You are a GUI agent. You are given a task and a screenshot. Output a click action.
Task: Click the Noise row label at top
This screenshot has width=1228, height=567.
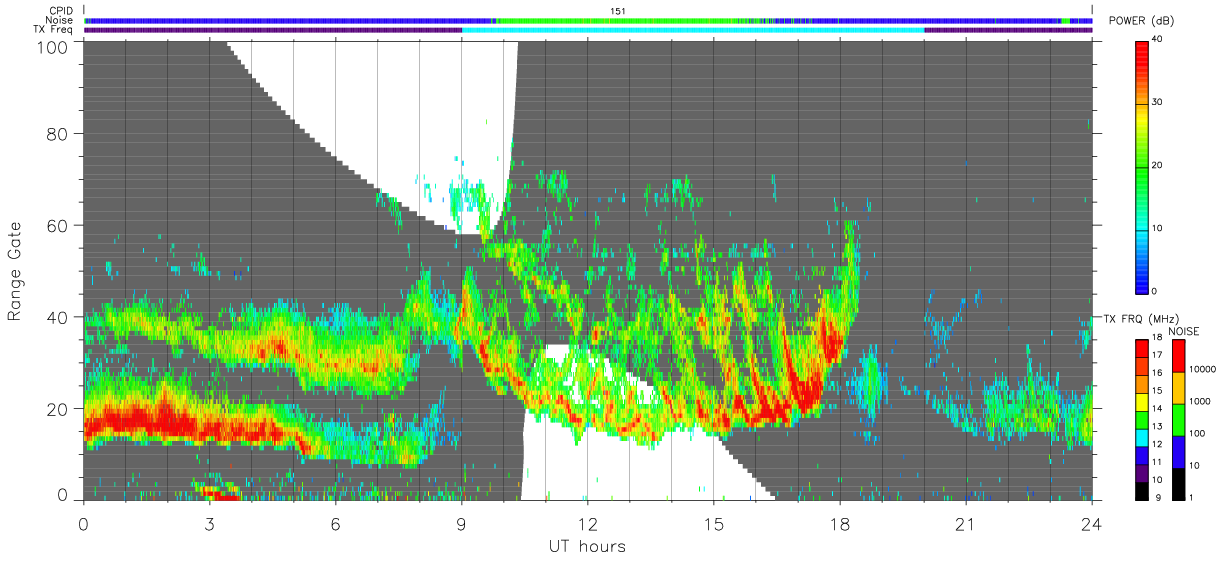point(60,20)
